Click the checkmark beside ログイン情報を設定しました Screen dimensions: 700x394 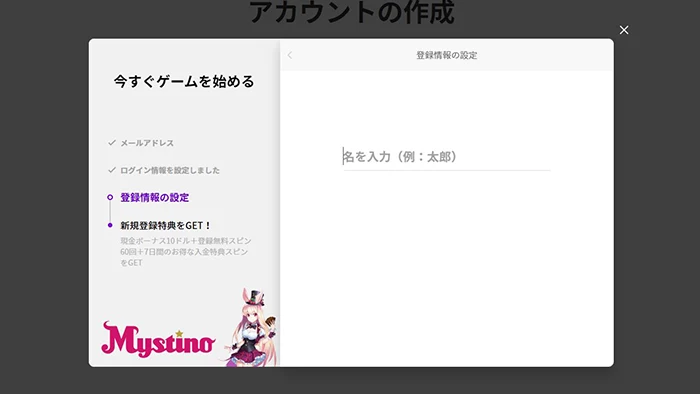tap(112, 170)
